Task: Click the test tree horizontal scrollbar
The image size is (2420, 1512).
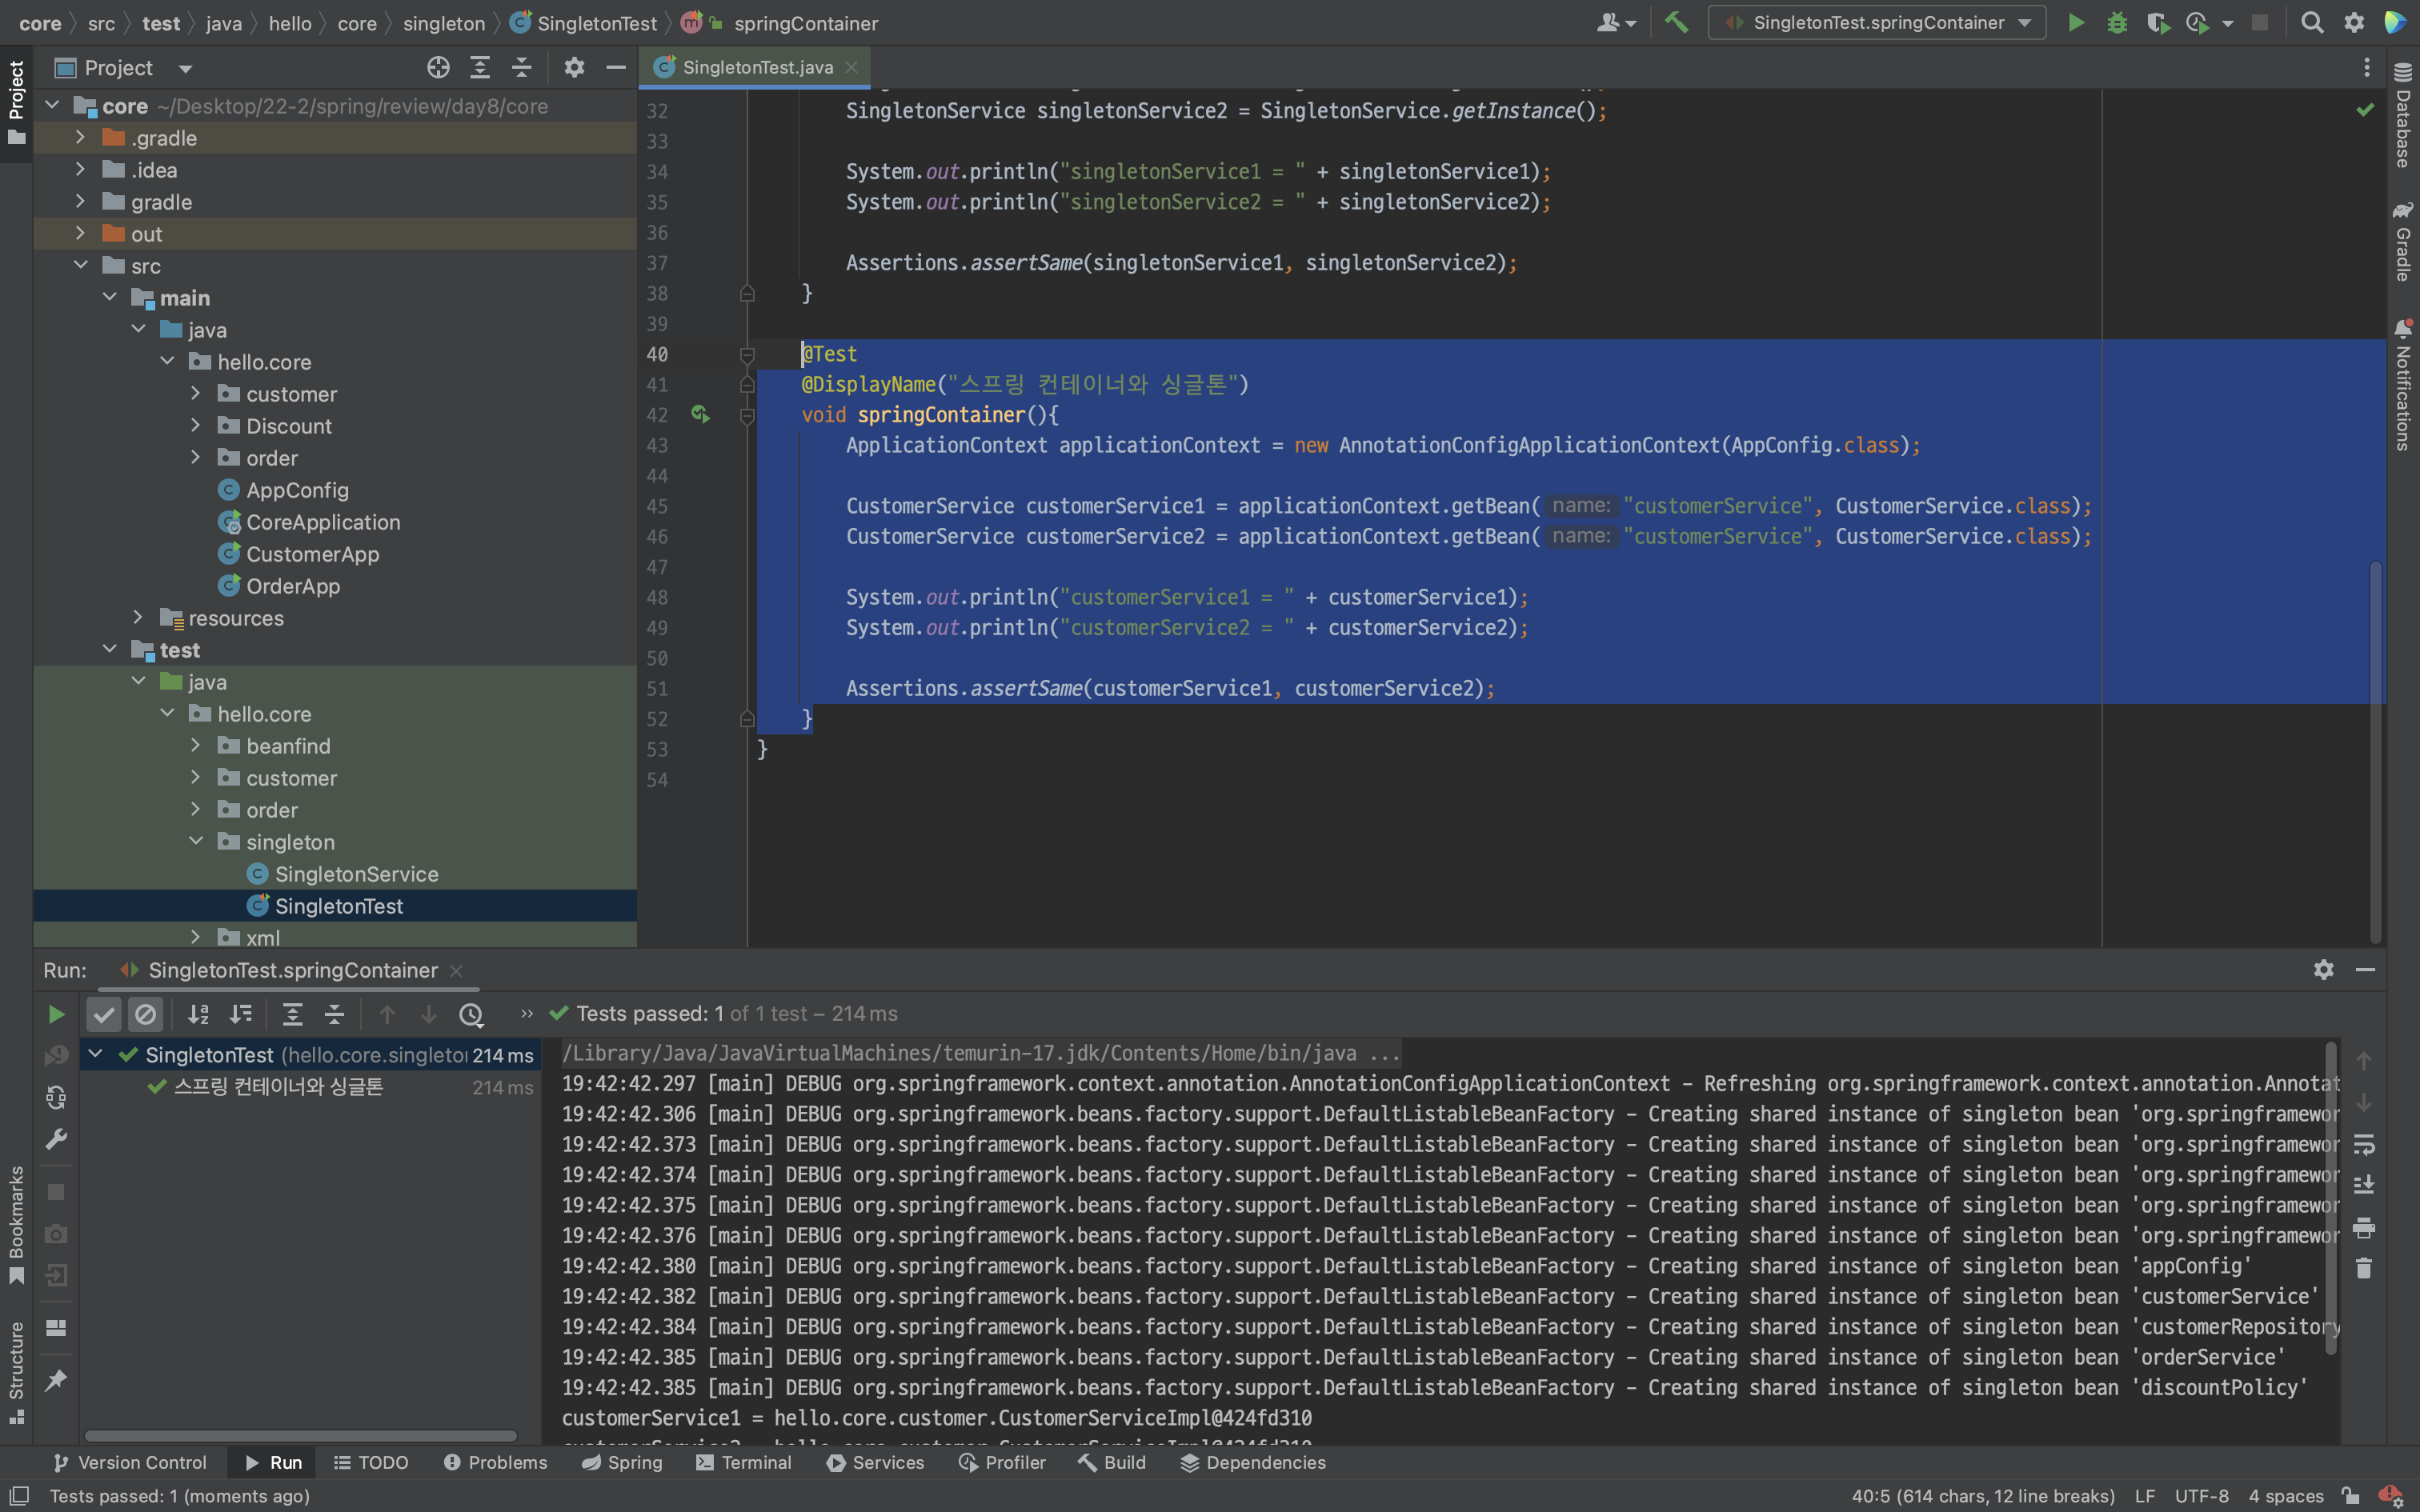Action: pyautogui.click(x=300, y=1435)
